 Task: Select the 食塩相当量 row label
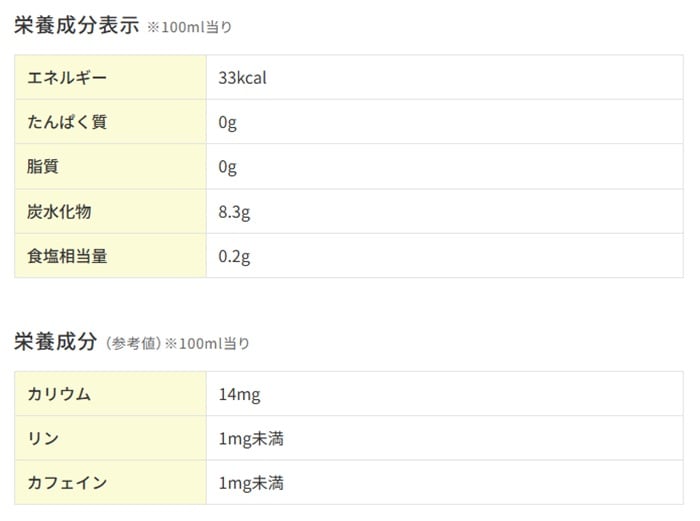pyautogui.click(x=67, y=256)
